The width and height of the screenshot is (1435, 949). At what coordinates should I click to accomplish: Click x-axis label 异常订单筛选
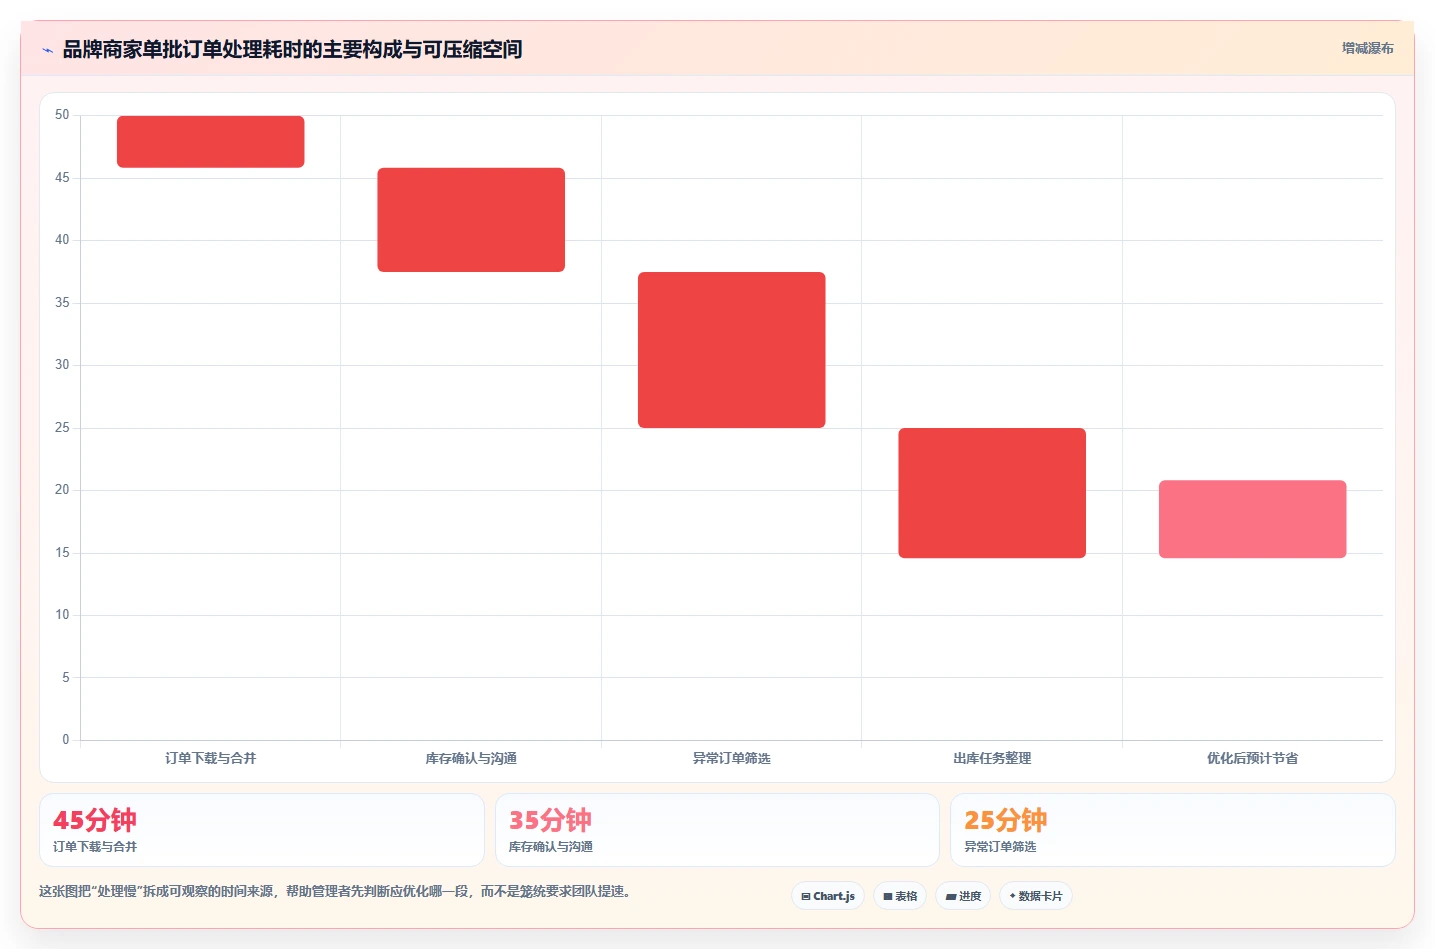click(732, 758)
